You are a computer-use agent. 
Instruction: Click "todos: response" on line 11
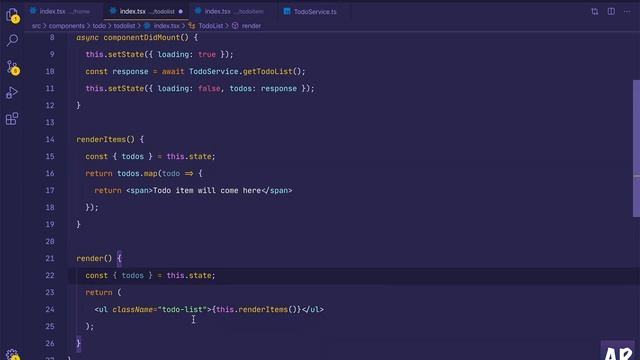(x=263, y=89)
